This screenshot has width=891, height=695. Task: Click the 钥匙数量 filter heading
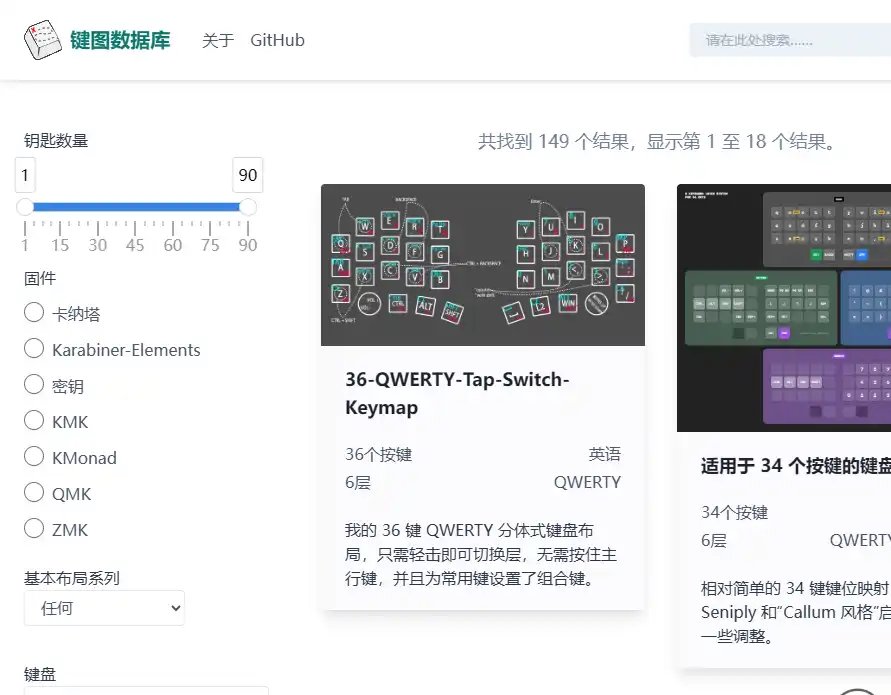pyautogui.click(x=56, y=141)
